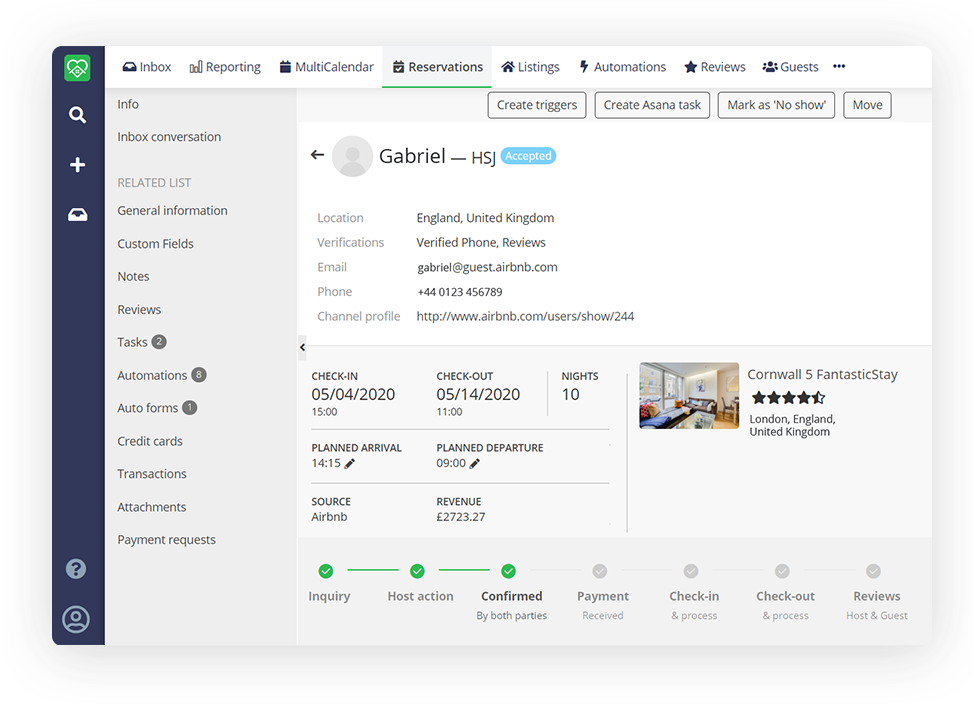Open Reviews in related list
Screen dimensions: 973x704
tap(139, 310)
